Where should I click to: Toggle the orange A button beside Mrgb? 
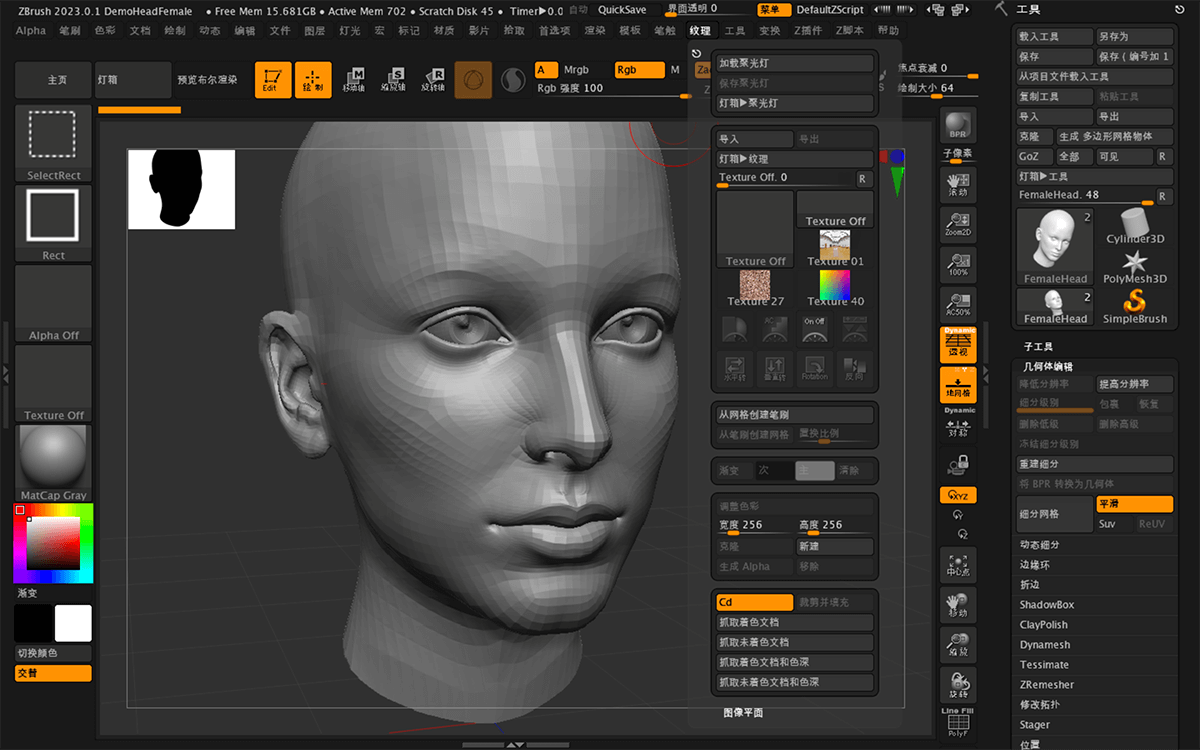(x=546, y=70)
